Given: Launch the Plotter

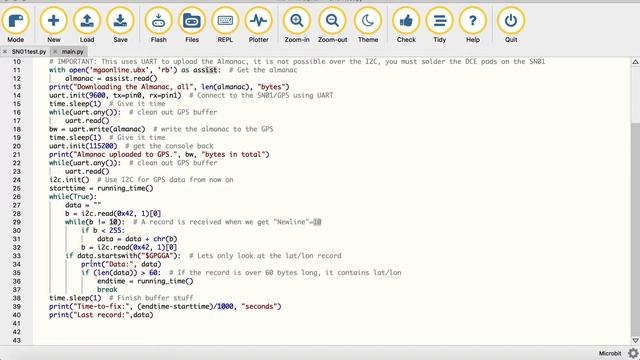Looking at the screenshot, I should [259, 24].
